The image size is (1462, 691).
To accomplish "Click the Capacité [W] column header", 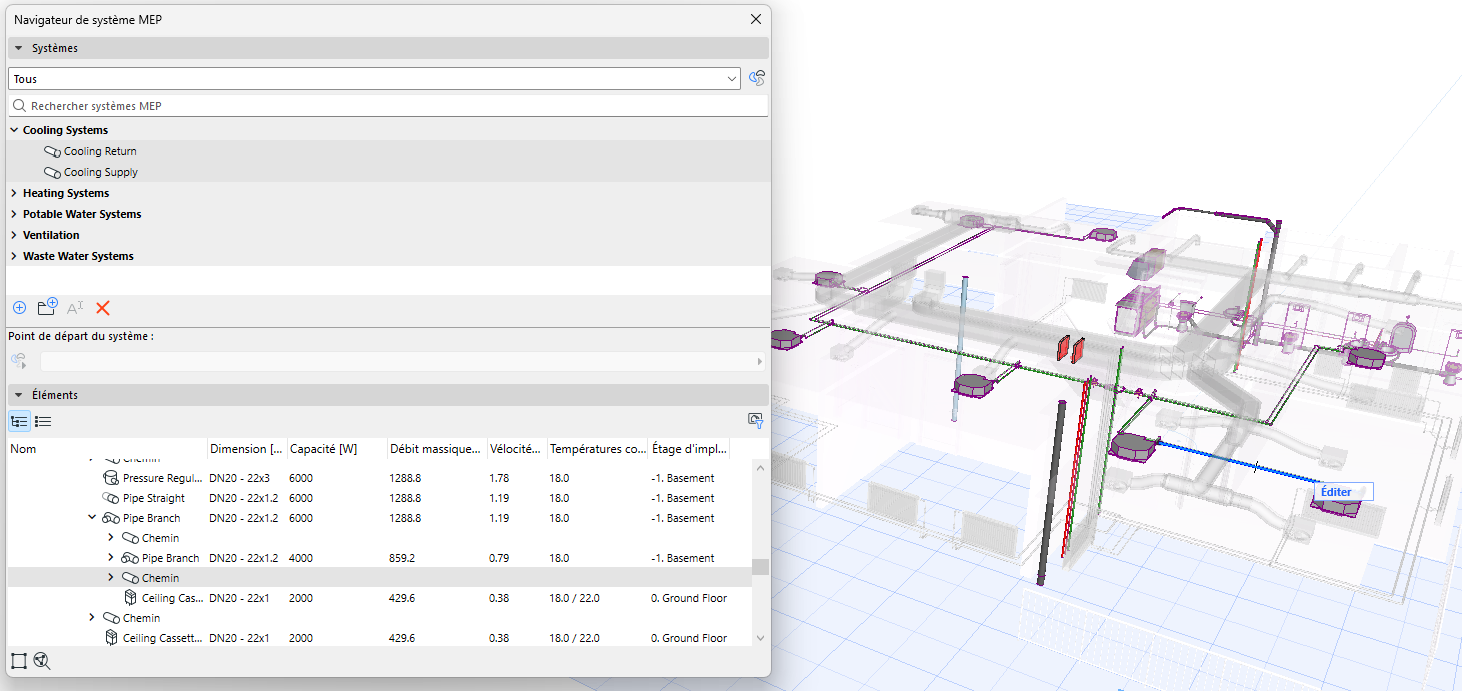I will point(337,449).
